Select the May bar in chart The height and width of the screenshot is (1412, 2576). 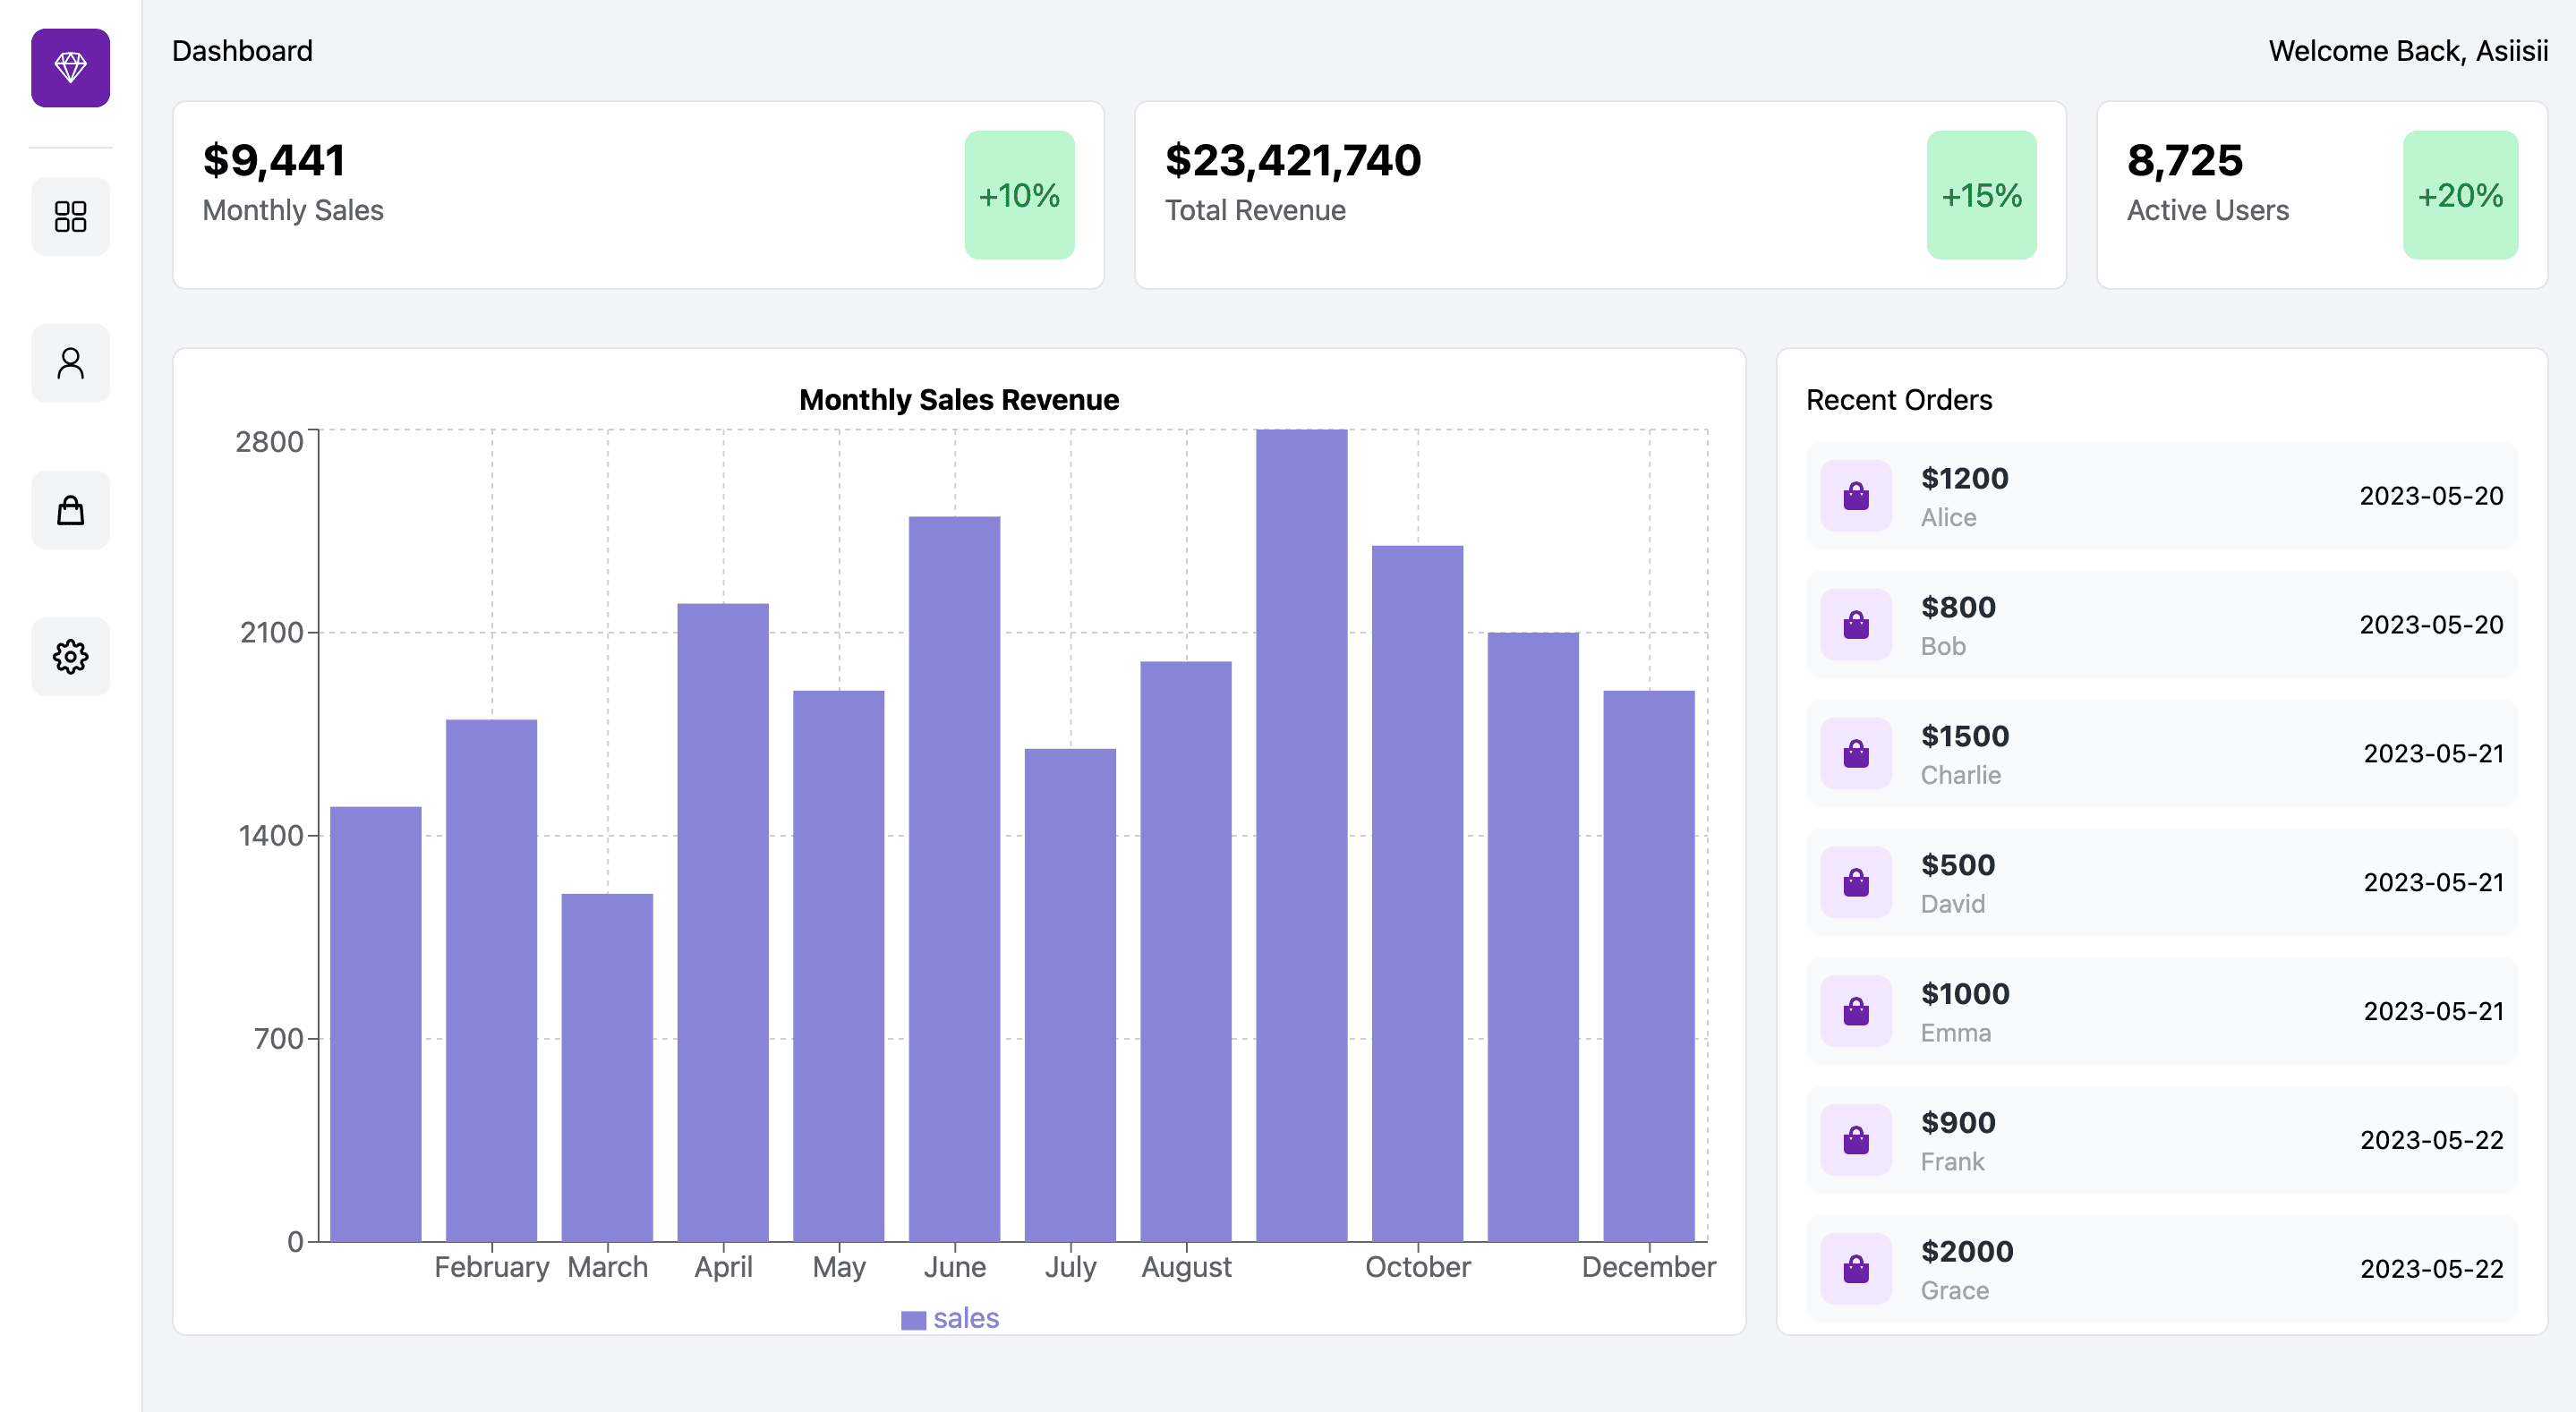tap(839, 966)
